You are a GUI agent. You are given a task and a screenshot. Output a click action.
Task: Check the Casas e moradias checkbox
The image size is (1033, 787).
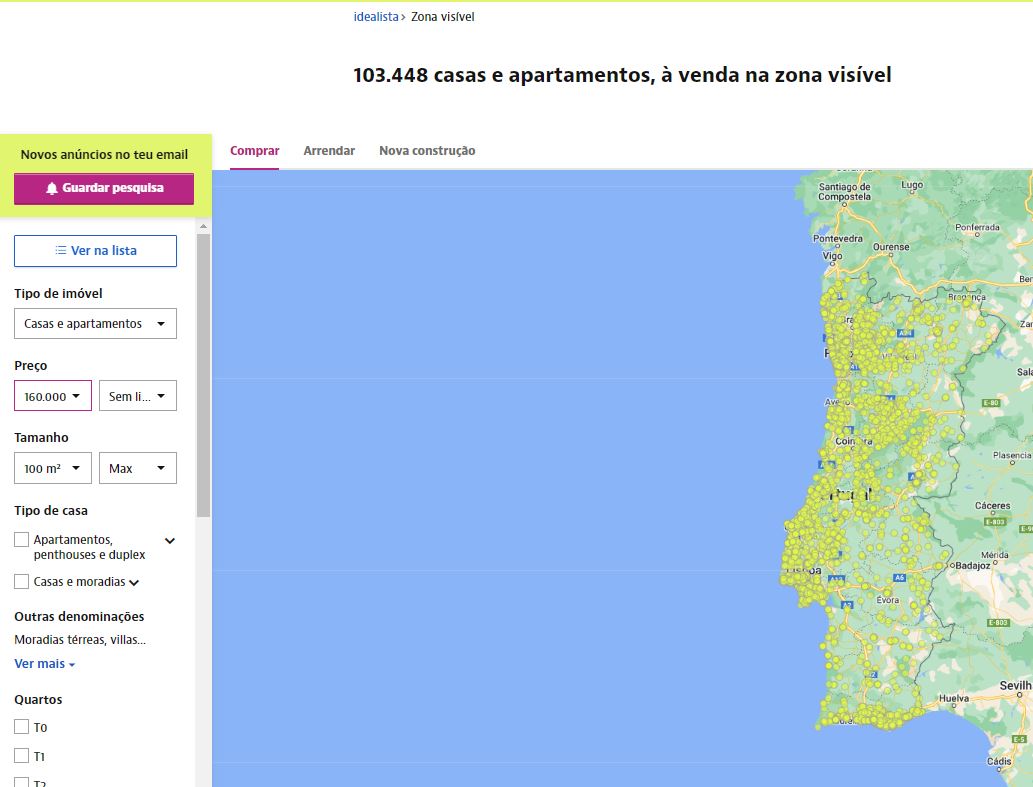point(22,582)
